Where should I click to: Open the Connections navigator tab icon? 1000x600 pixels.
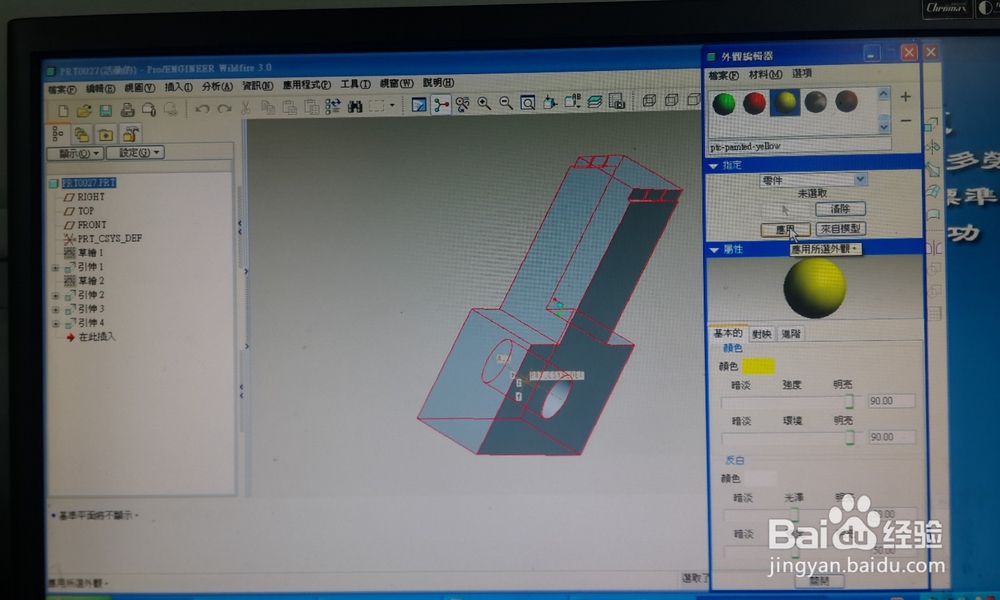pos(130,133)
